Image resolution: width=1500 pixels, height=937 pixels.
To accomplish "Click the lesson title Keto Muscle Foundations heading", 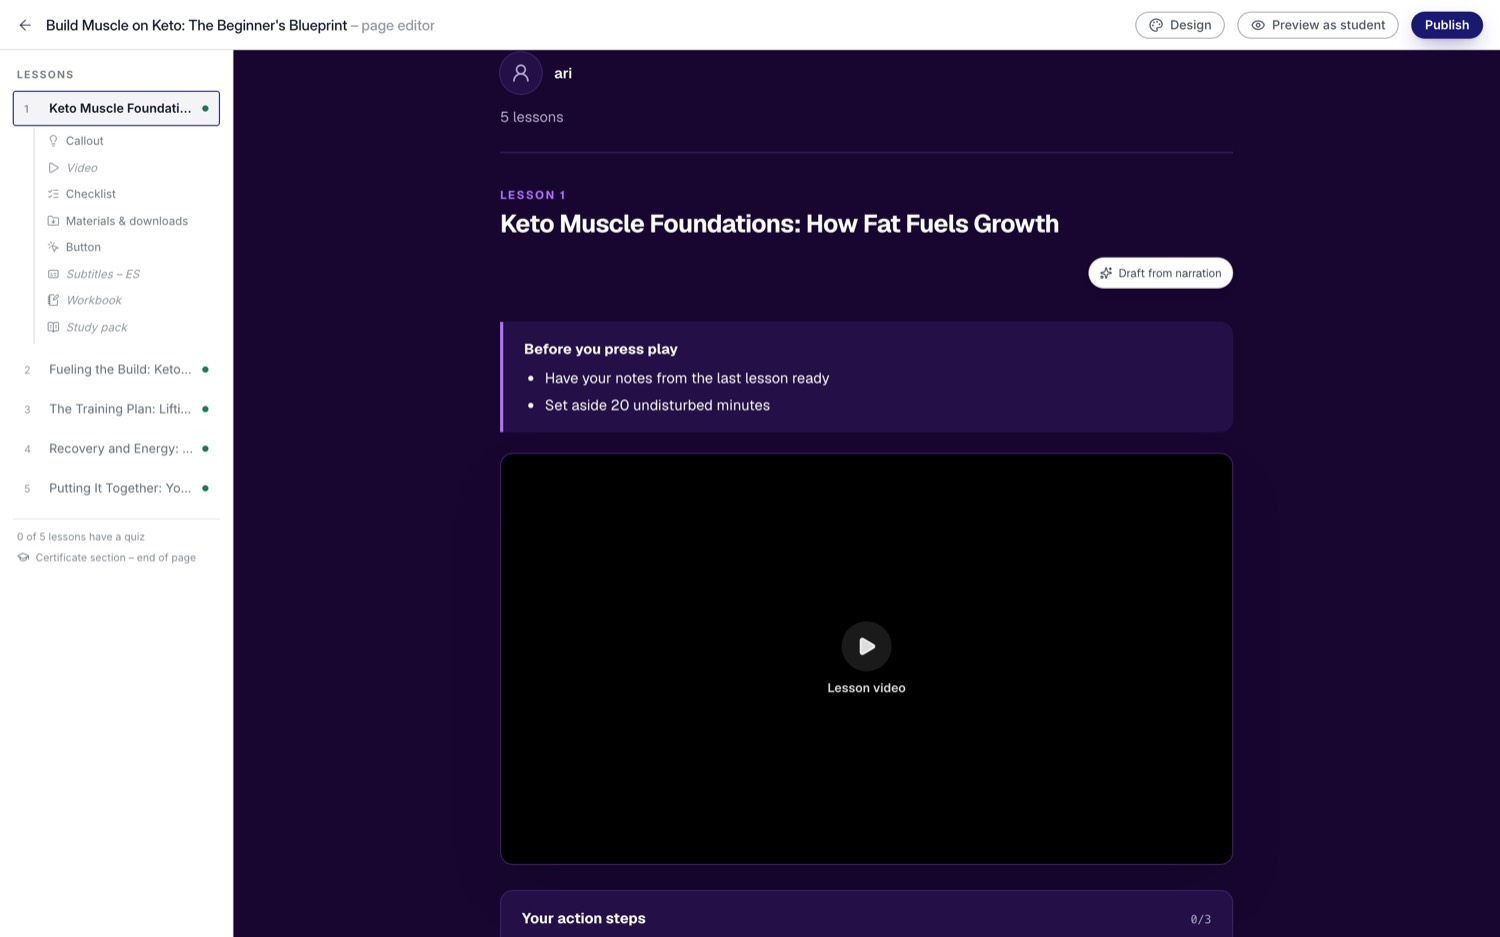I will 779,224.
